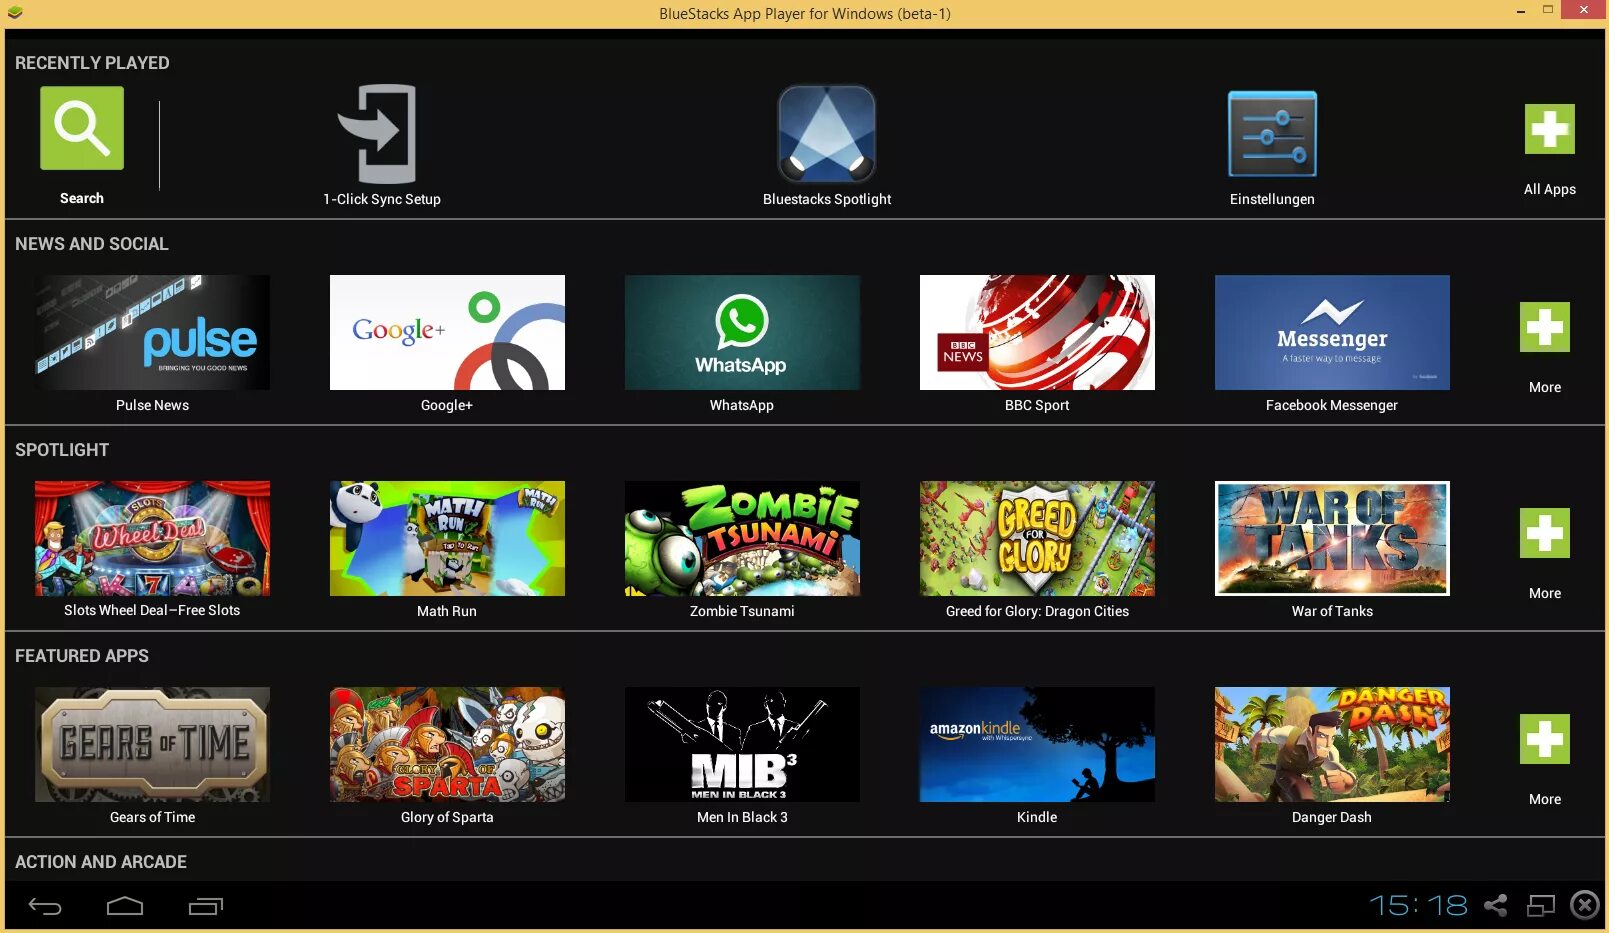Open Amazon Kindle app thumbnail

pyautogui.click(x=1037, y=744)
